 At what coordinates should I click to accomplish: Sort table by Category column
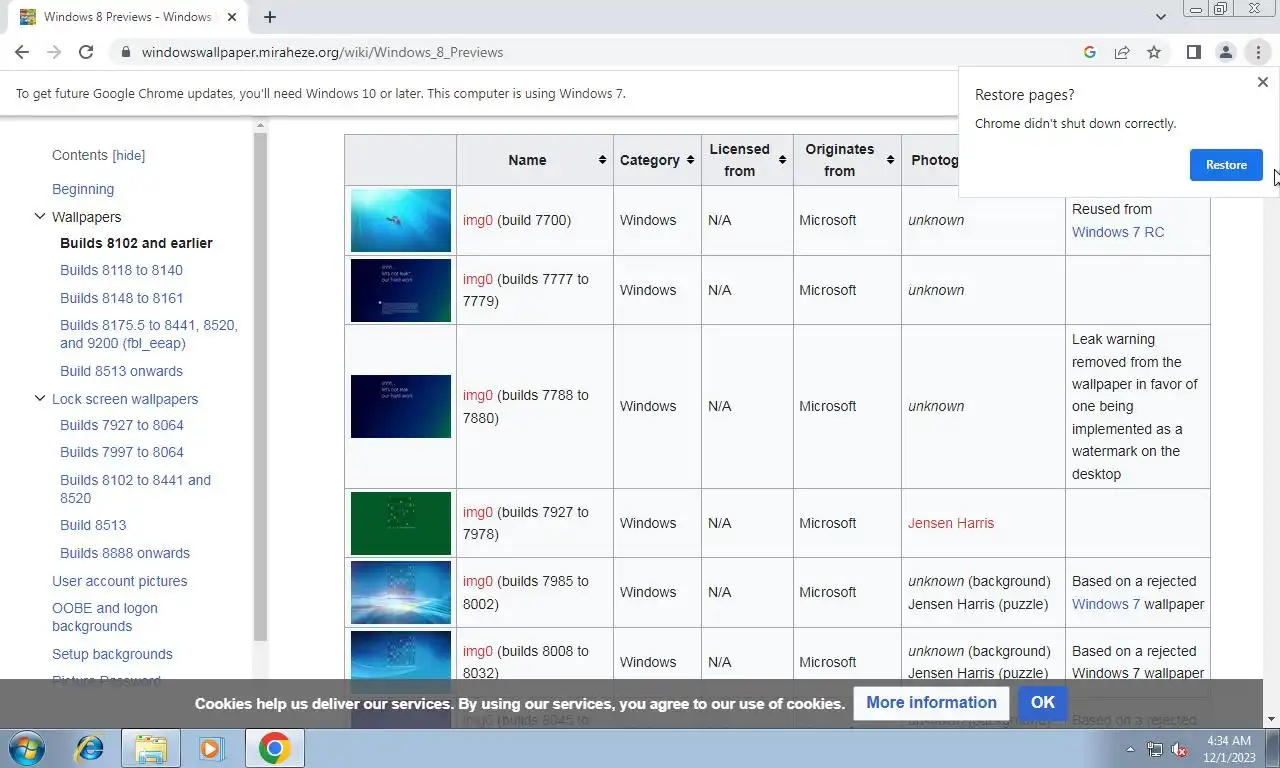click(x=690, y=160)
